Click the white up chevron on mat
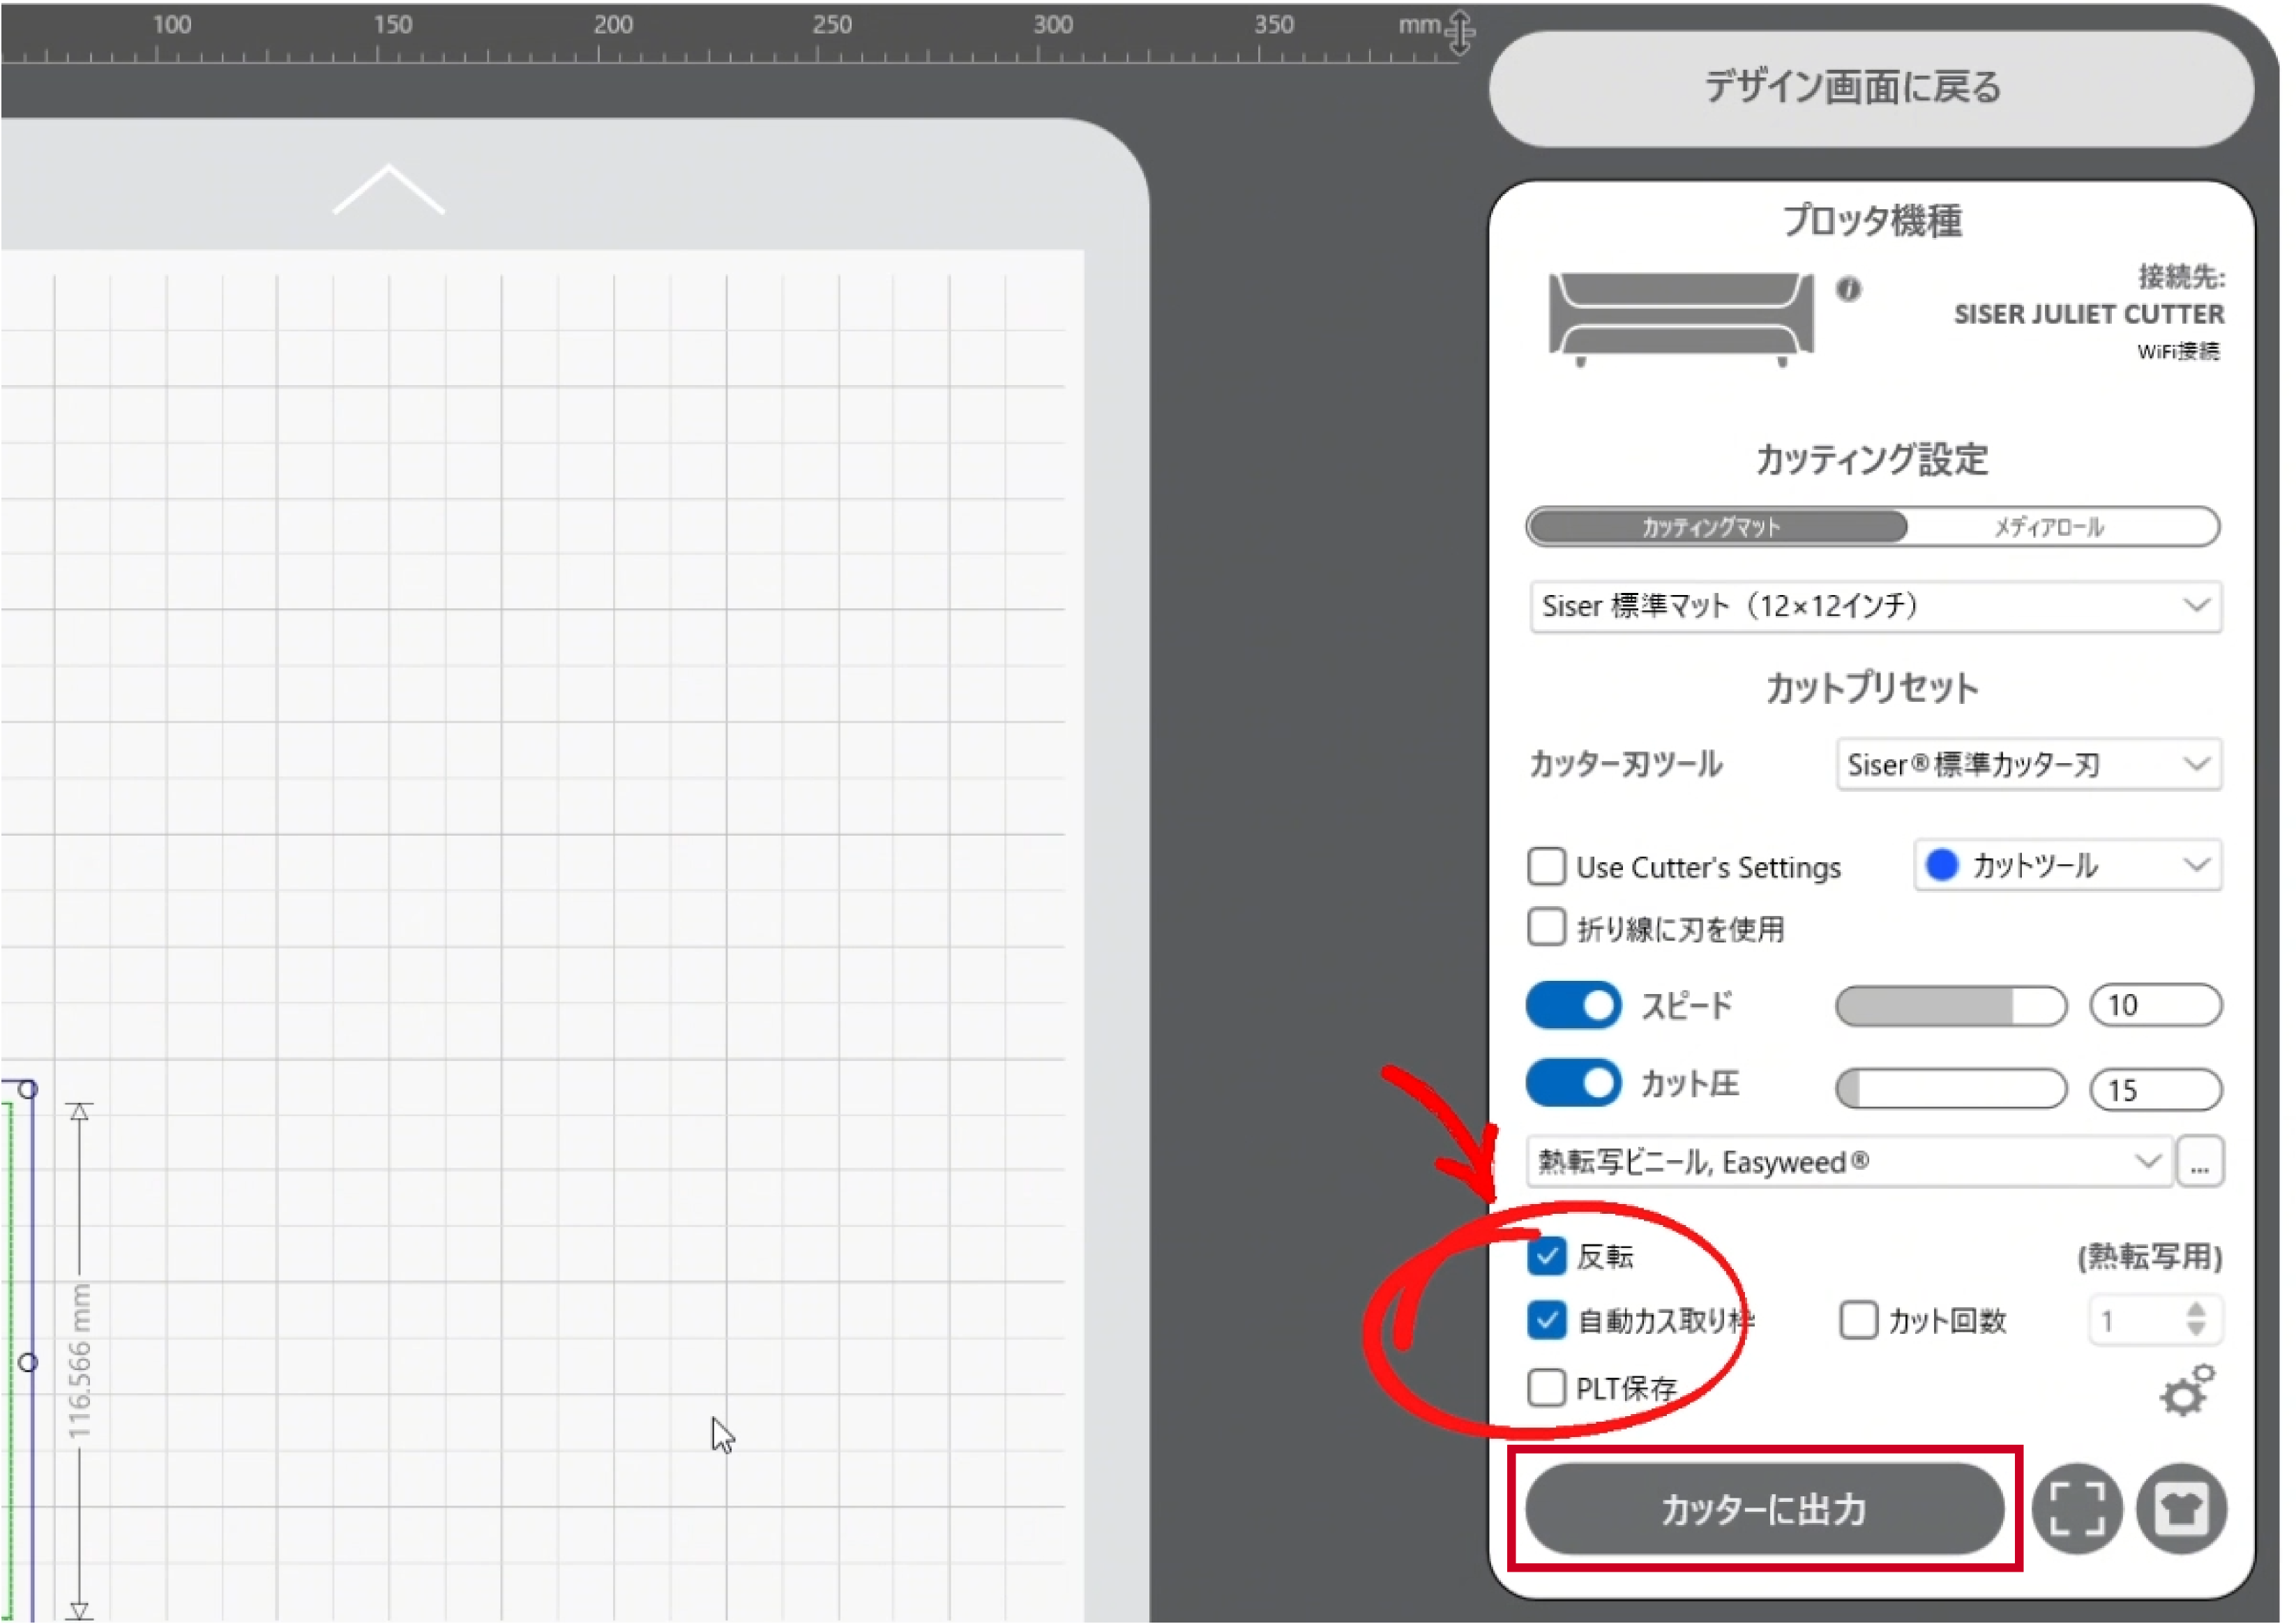Image resolution: width=2296 pixels, height=1624 pixels. [x=388, y=189]
